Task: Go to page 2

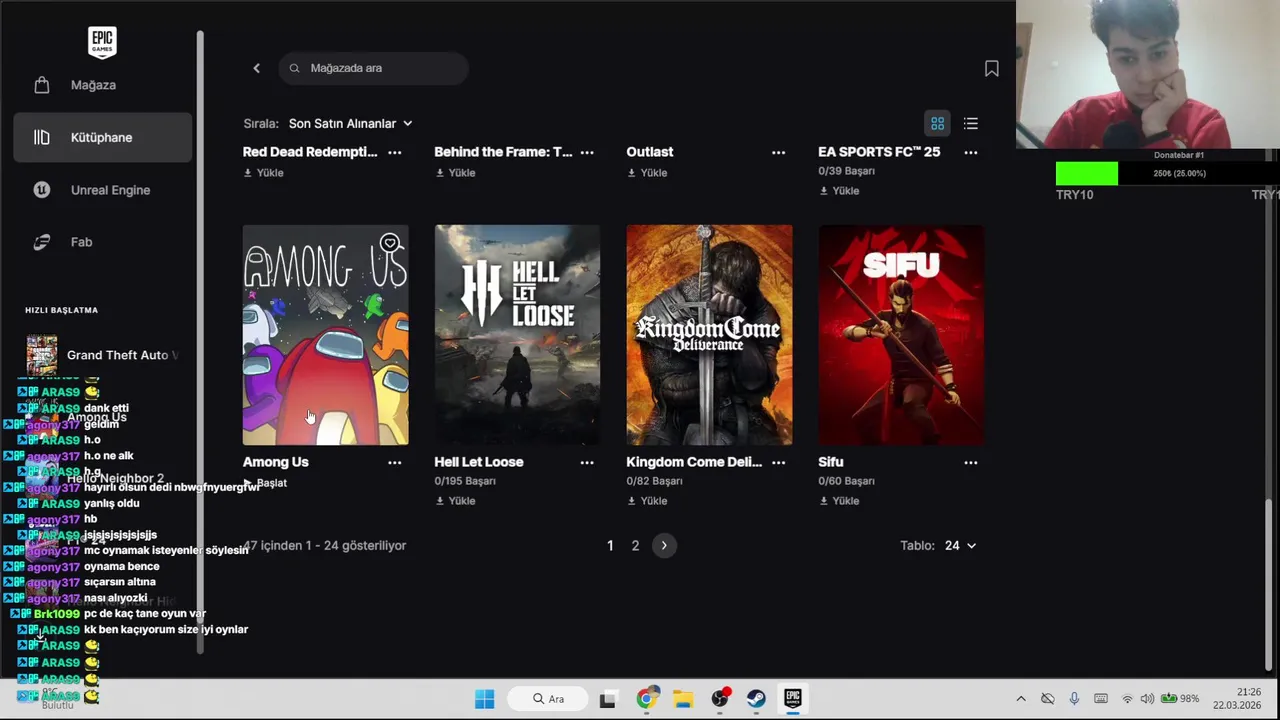Action: 635,545
